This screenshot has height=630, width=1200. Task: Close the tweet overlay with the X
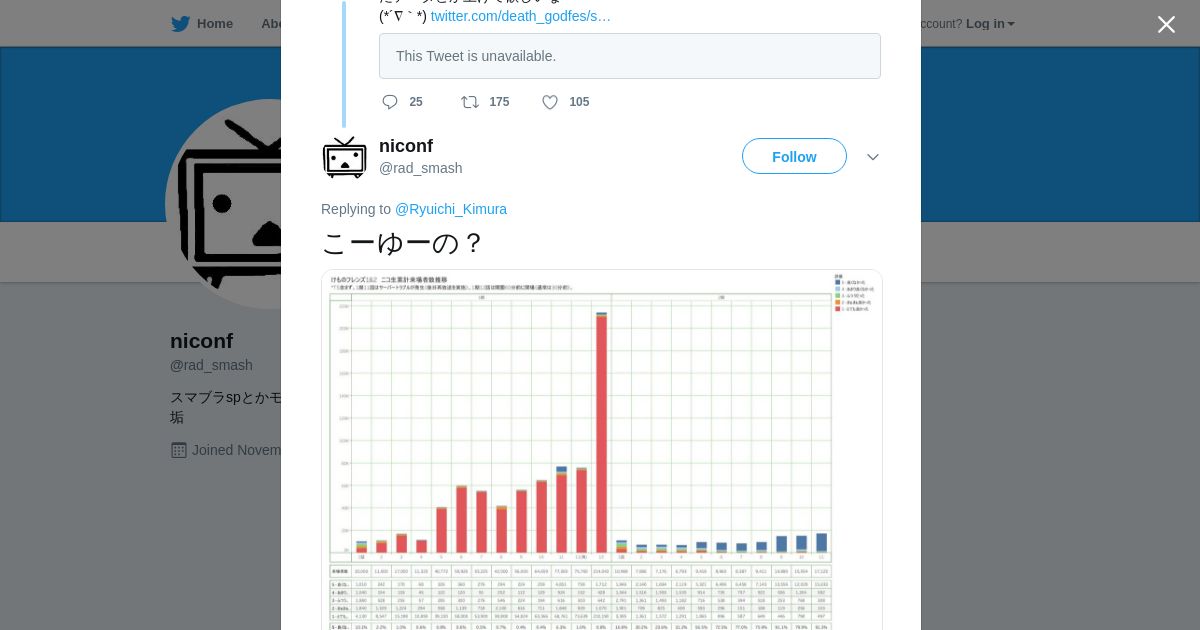pyautogui.click(x=1166, y=25)
